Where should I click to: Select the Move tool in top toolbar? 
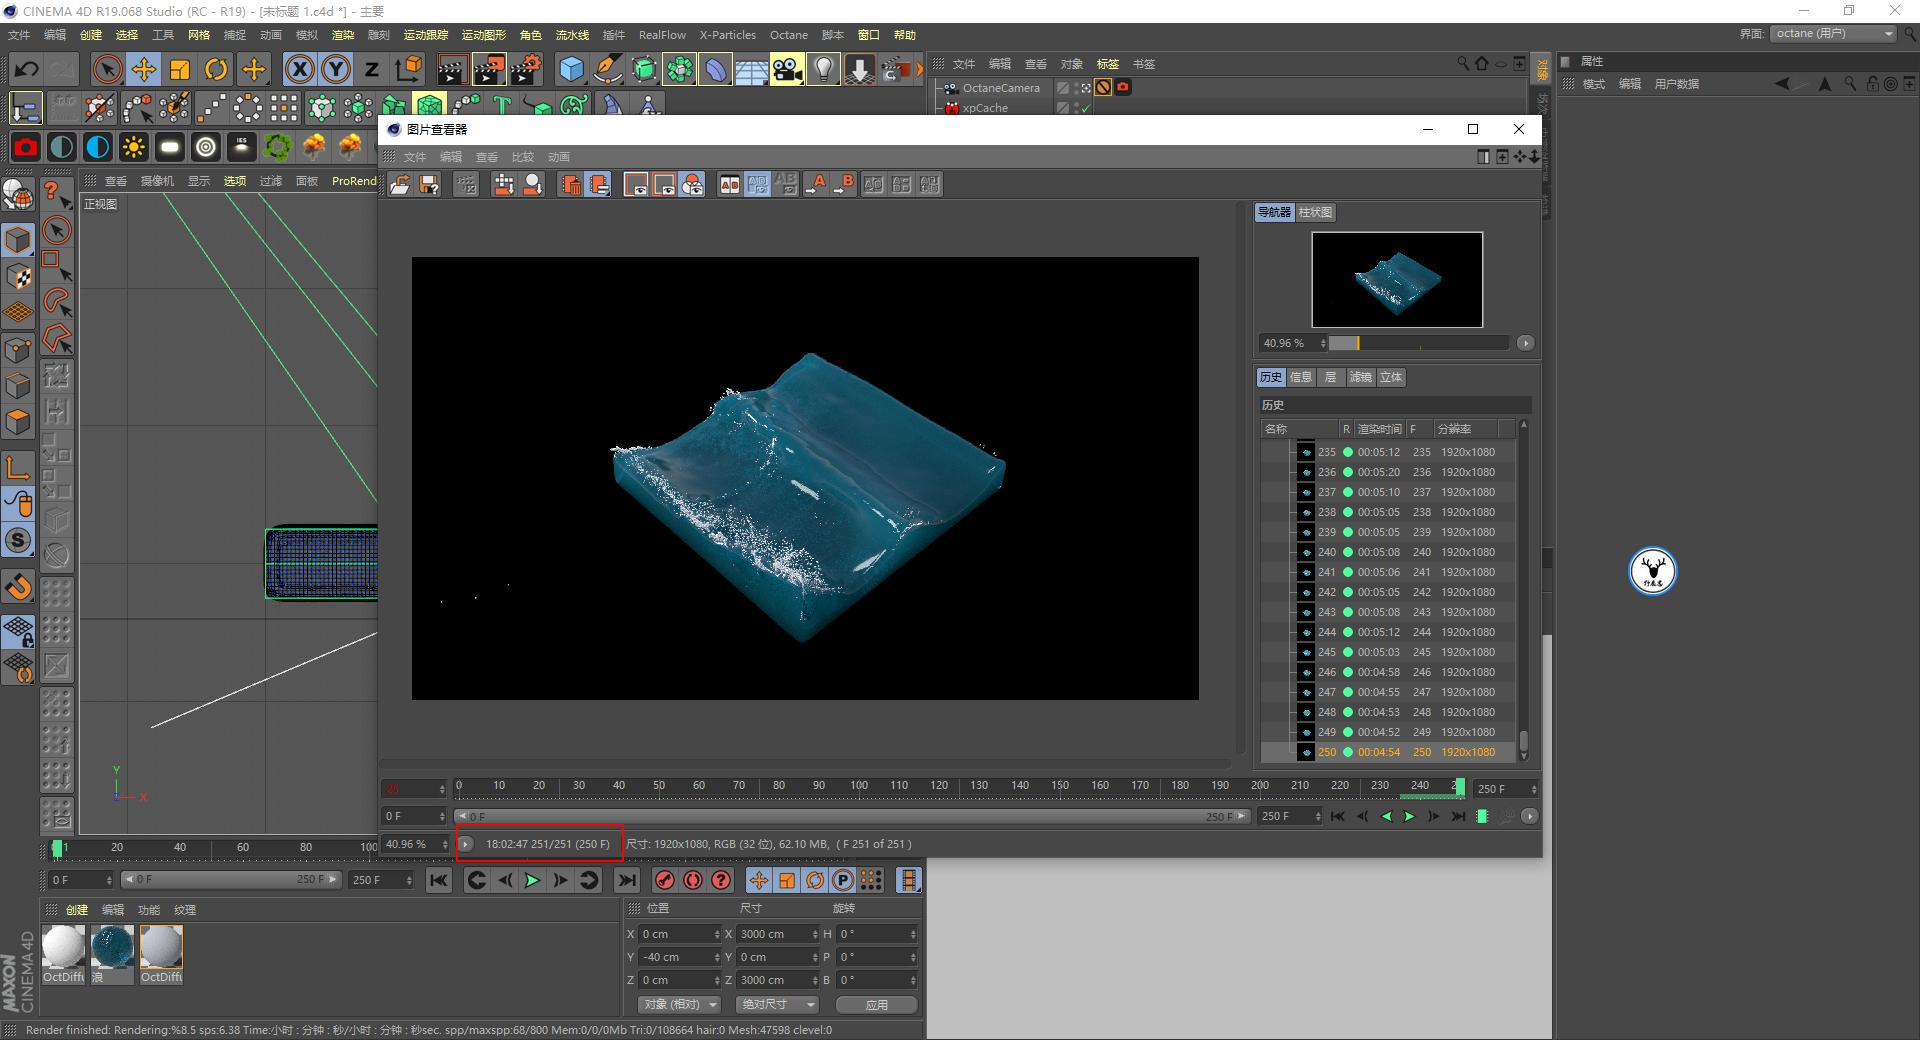[x=144, y=69]
